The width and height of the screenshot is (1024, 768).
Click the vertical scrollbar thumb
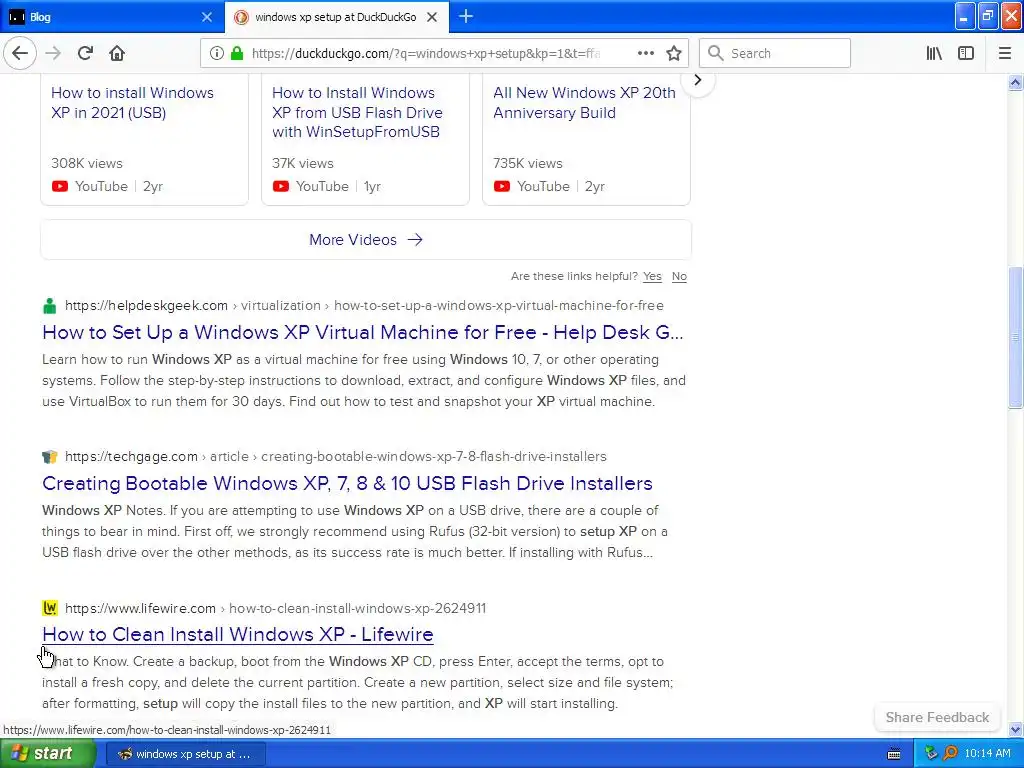tap(1015, 338)
